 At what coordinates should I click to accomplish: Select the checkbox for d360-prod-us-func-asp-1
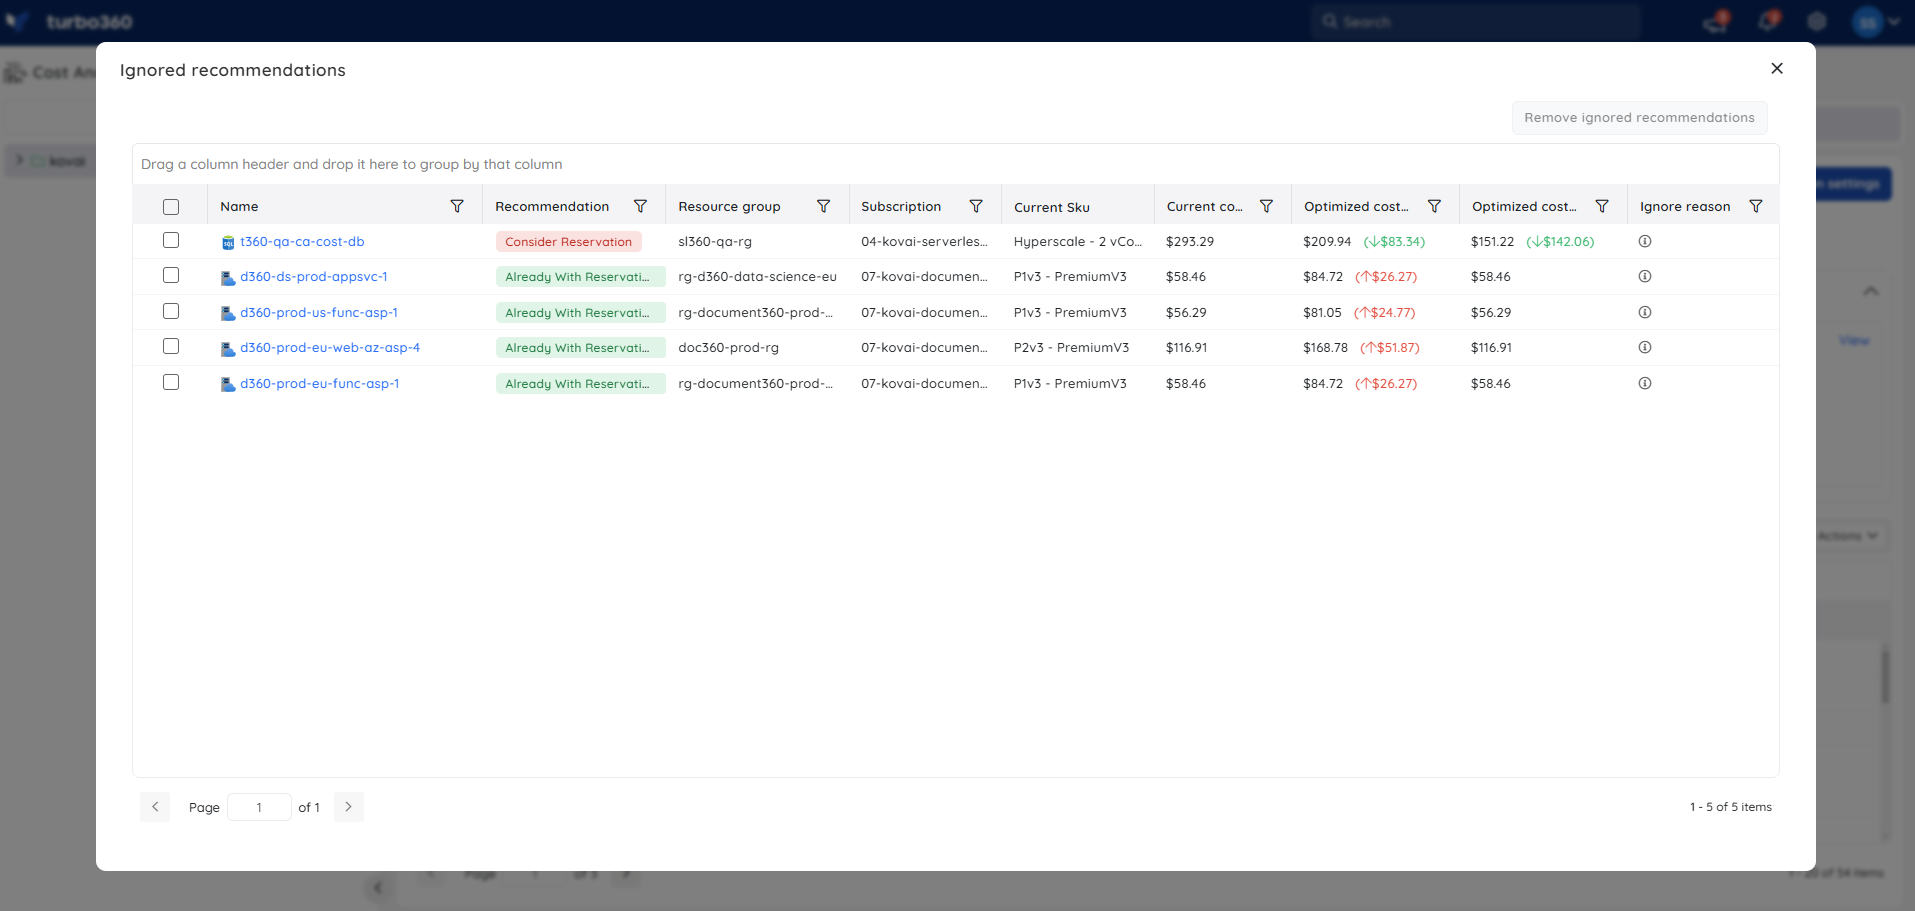[171, 311]
